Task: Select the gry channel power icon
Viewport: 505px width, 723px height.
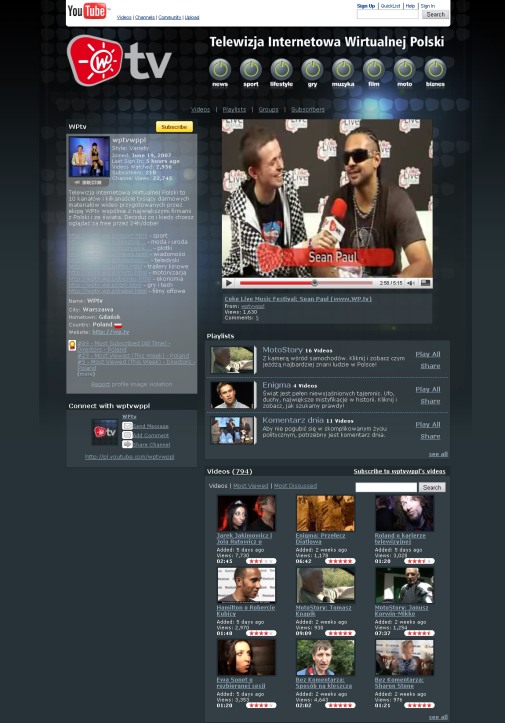Action: [312, 69]
